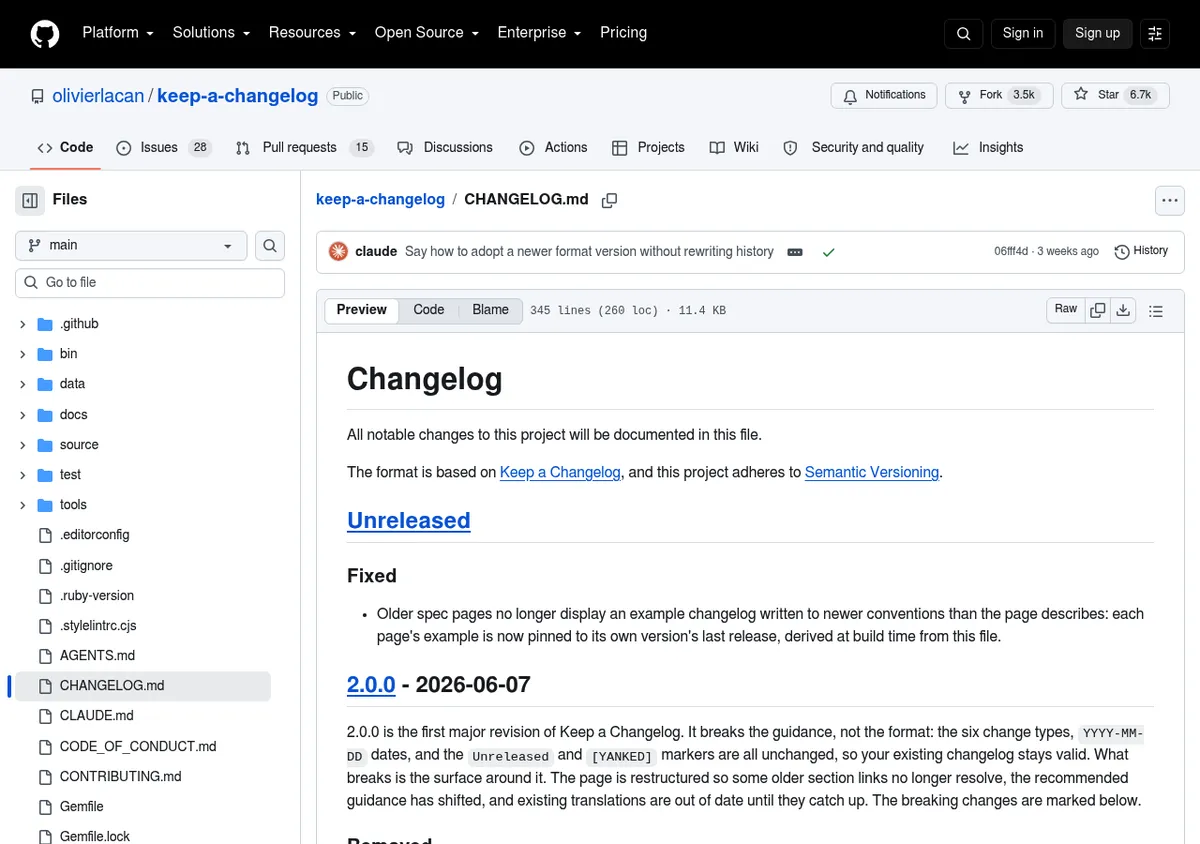Open the Issues tab
Viewport: 1200px width, 844px height.
coord(163,148)
